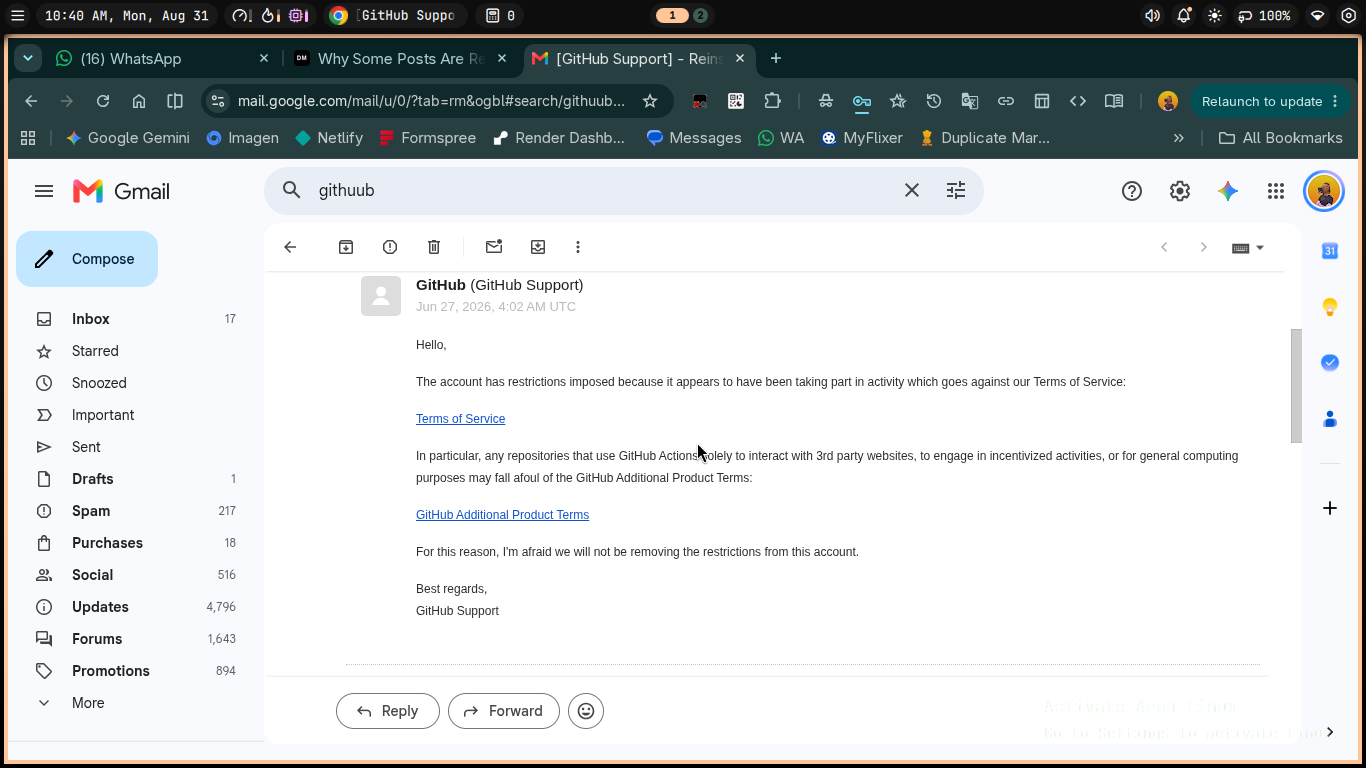1366x768 pixels.
Task: View site information icon in address bar
Action: [x=219, y=101]
